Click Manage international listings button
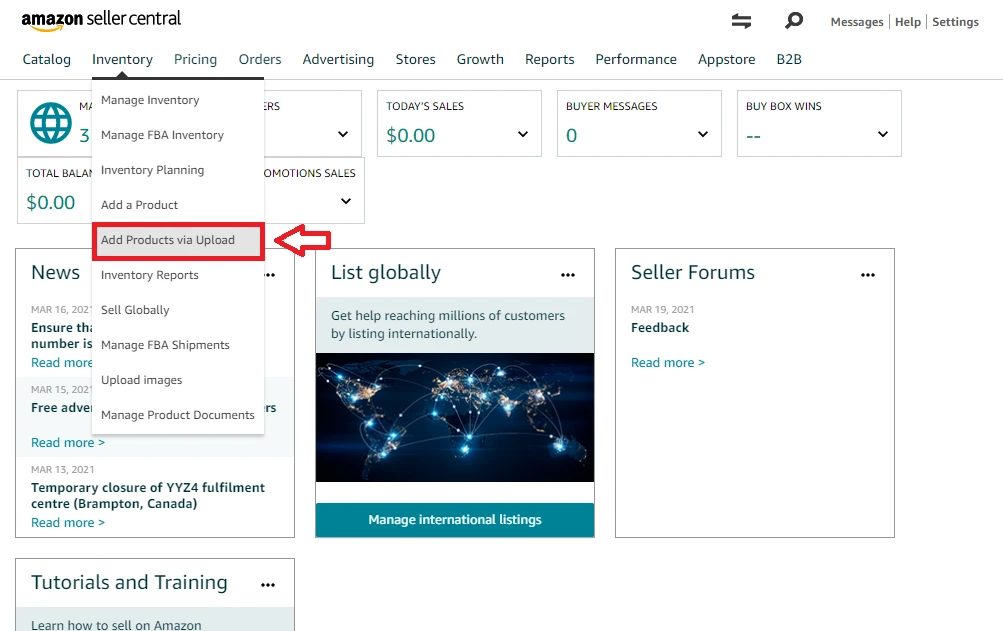This screenshot has width=1003, height=631. point(455,520)
